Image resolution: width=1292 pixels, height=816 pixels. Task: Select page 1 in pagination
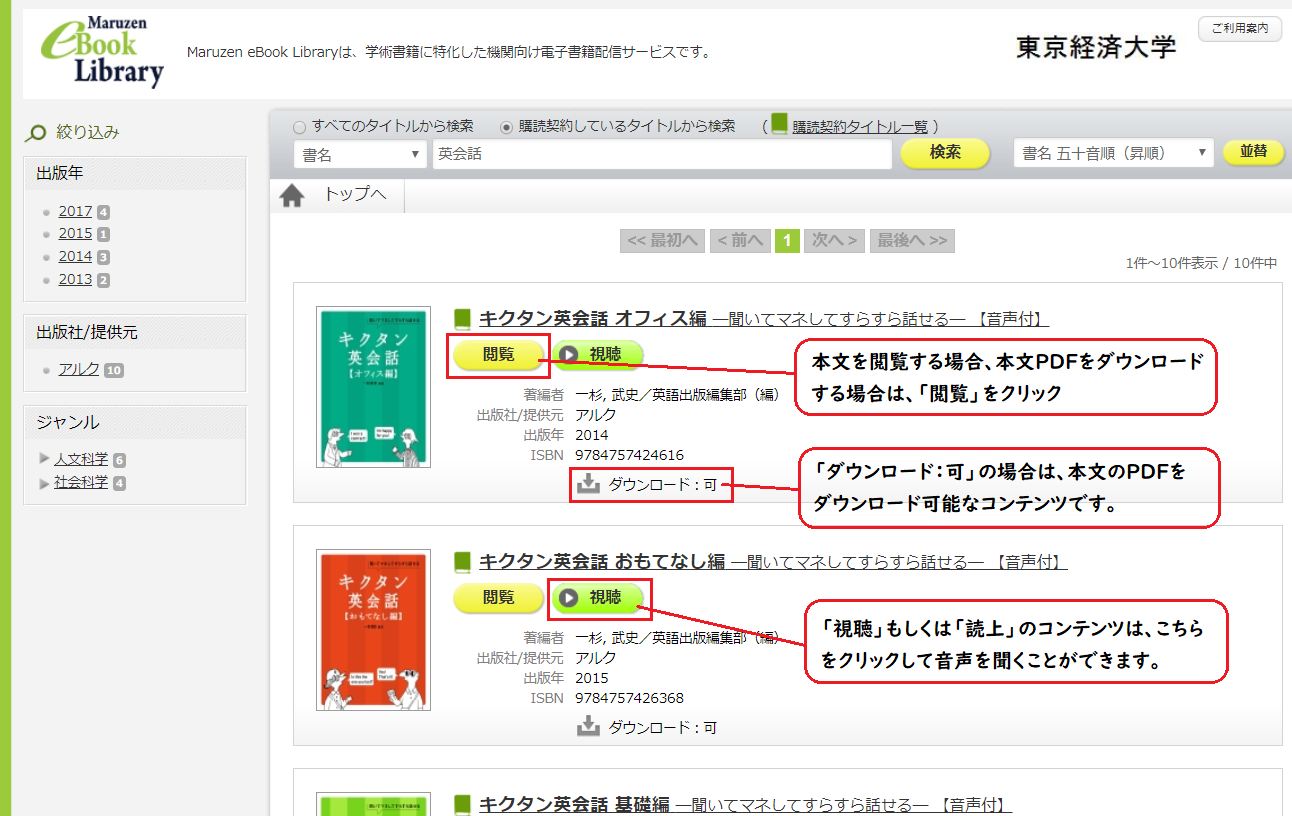(787, 241)
